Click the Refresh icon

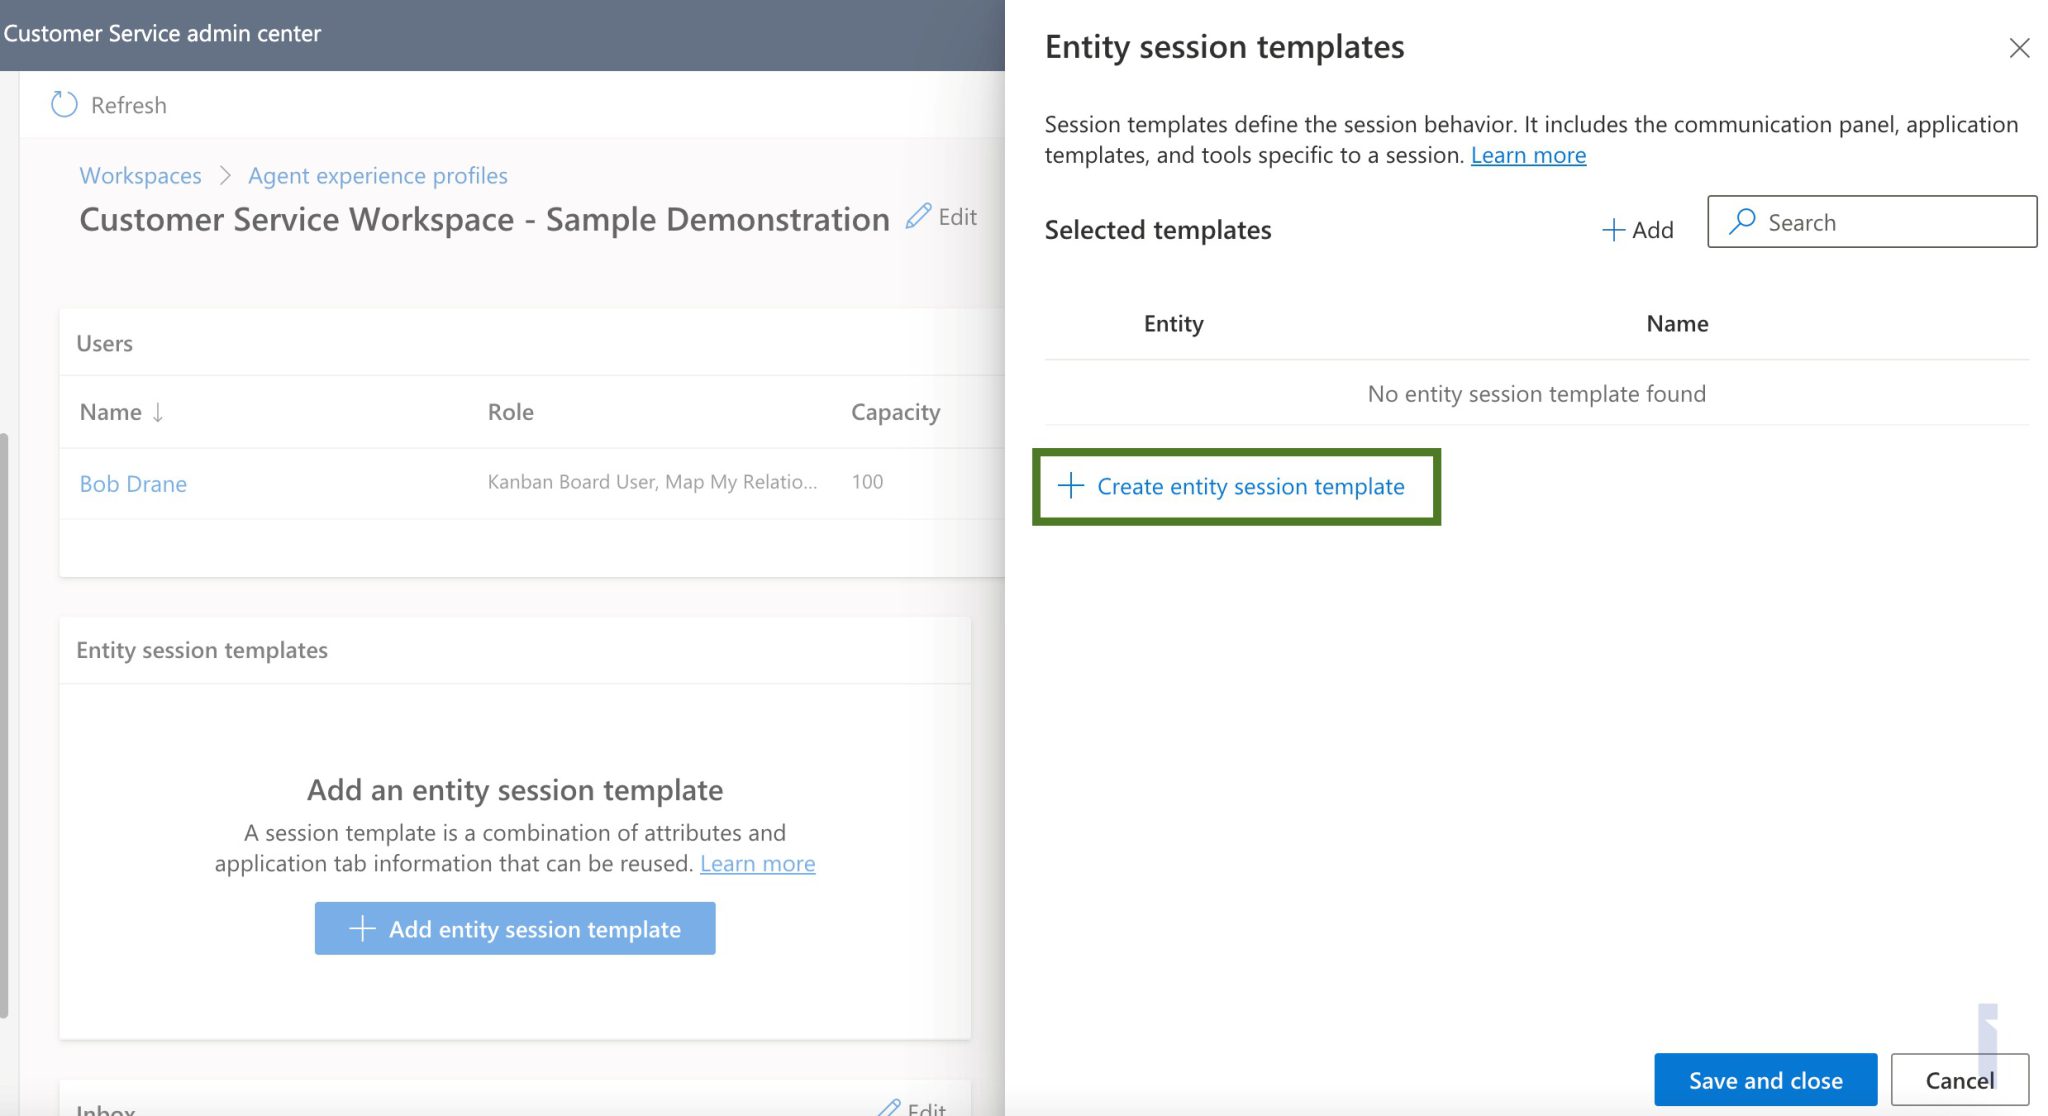tap(63, 104)
